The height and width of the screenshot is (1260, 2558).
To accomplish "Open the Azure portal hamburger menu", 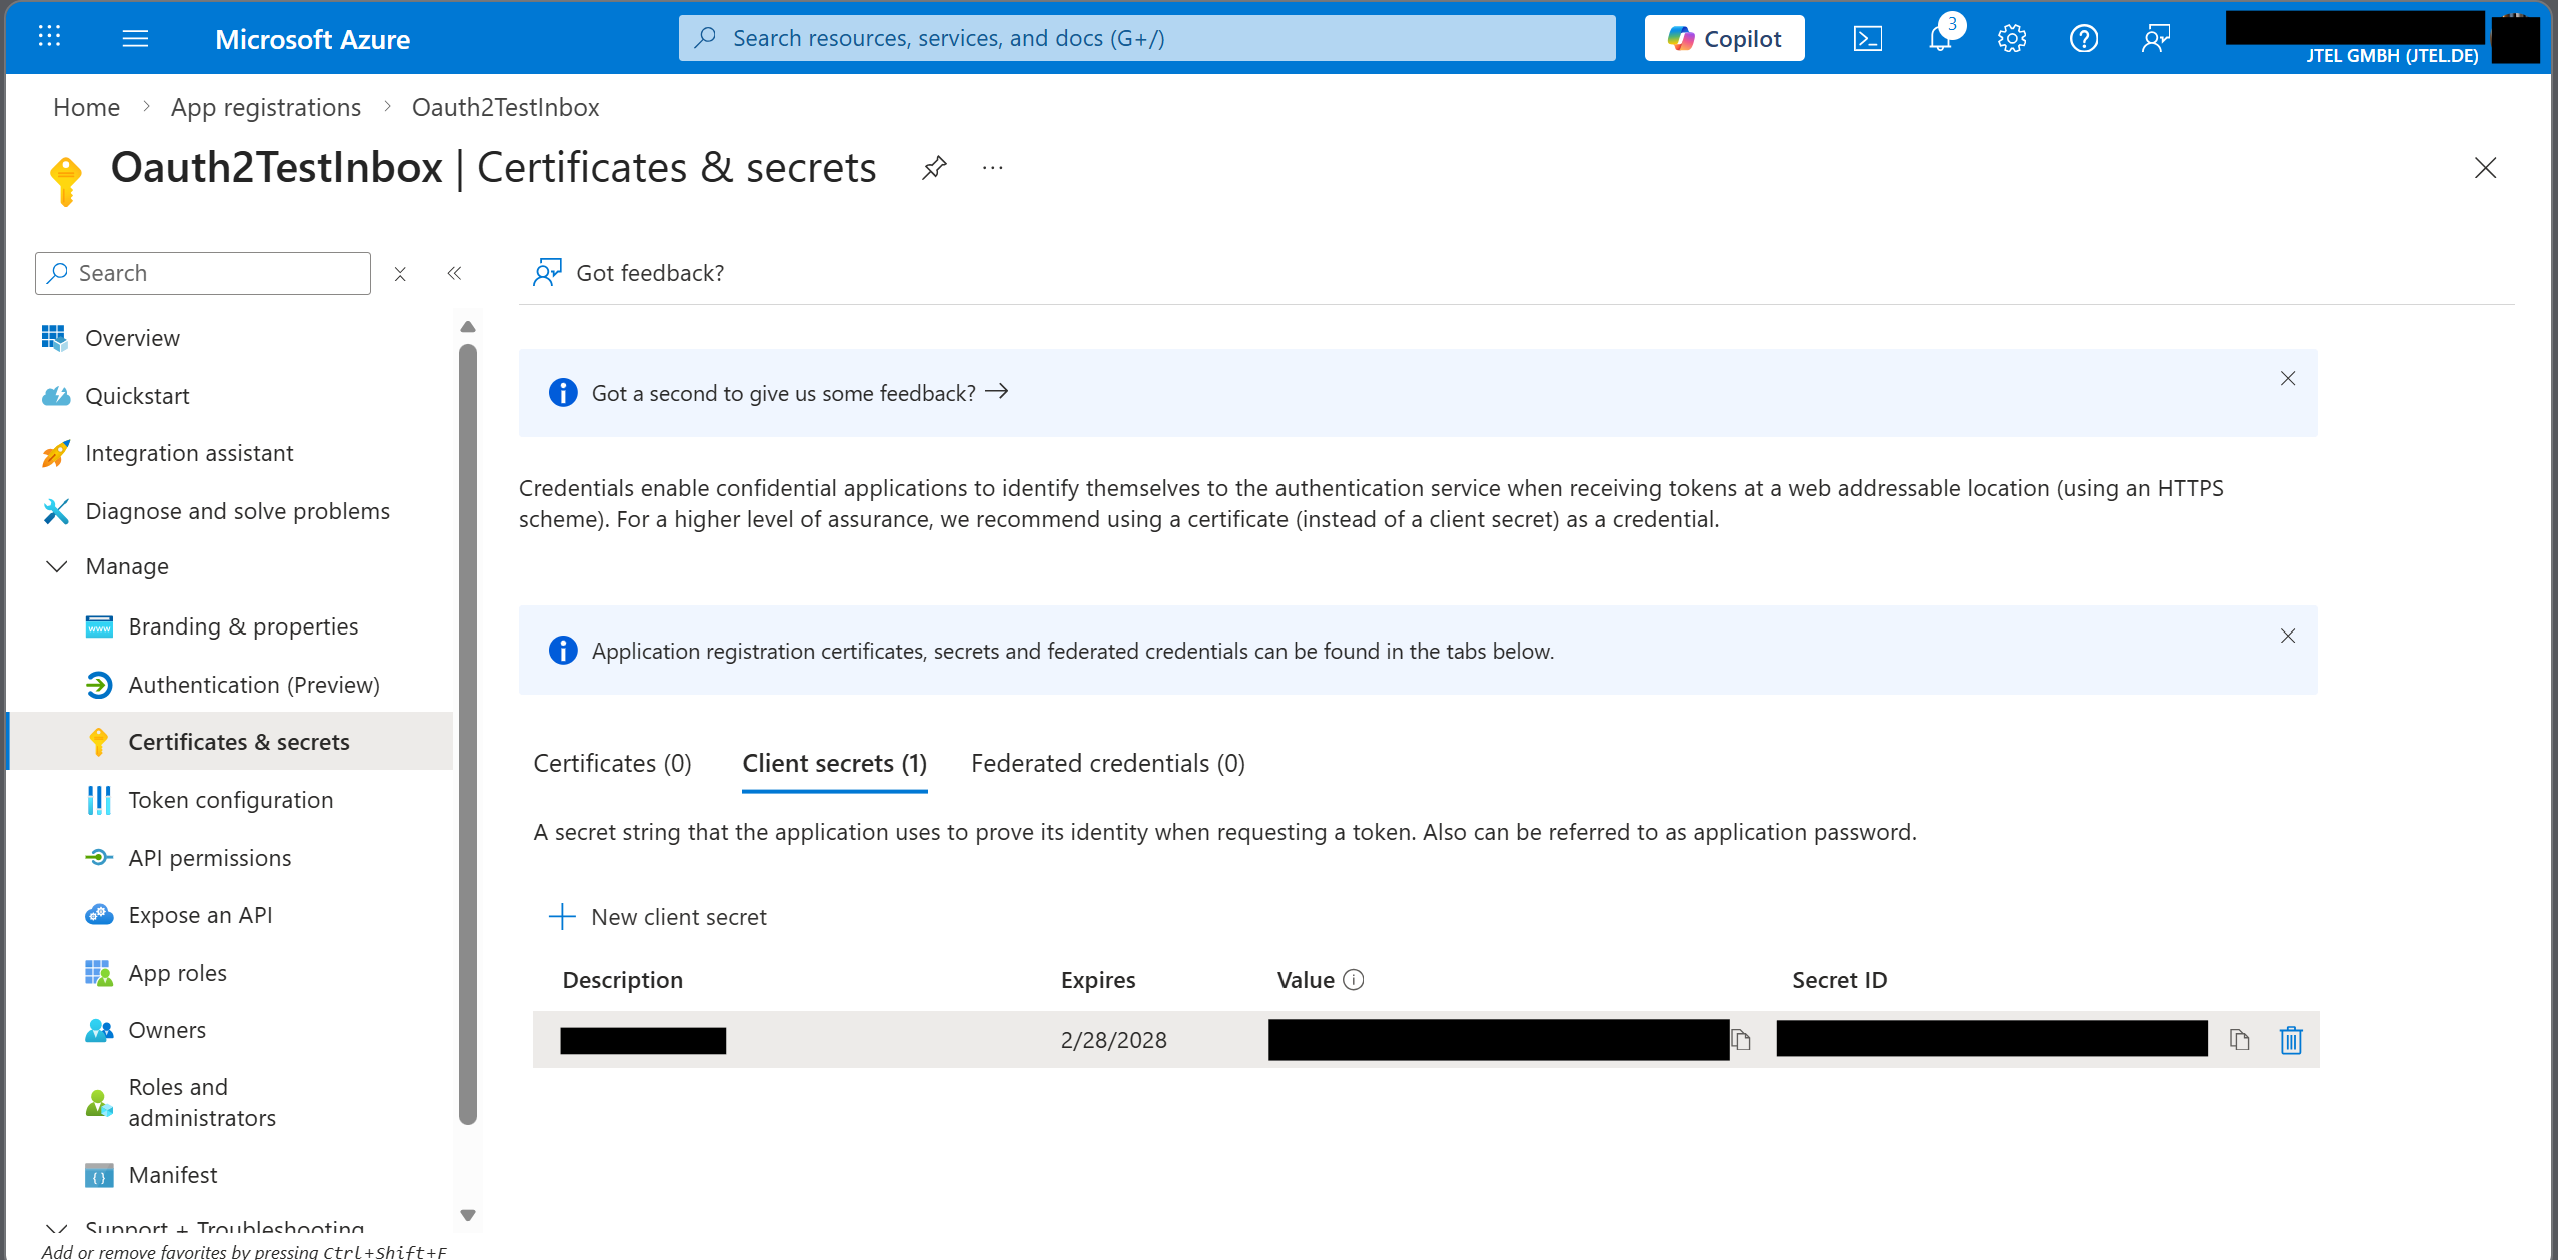I will click(x=135, y=39).
